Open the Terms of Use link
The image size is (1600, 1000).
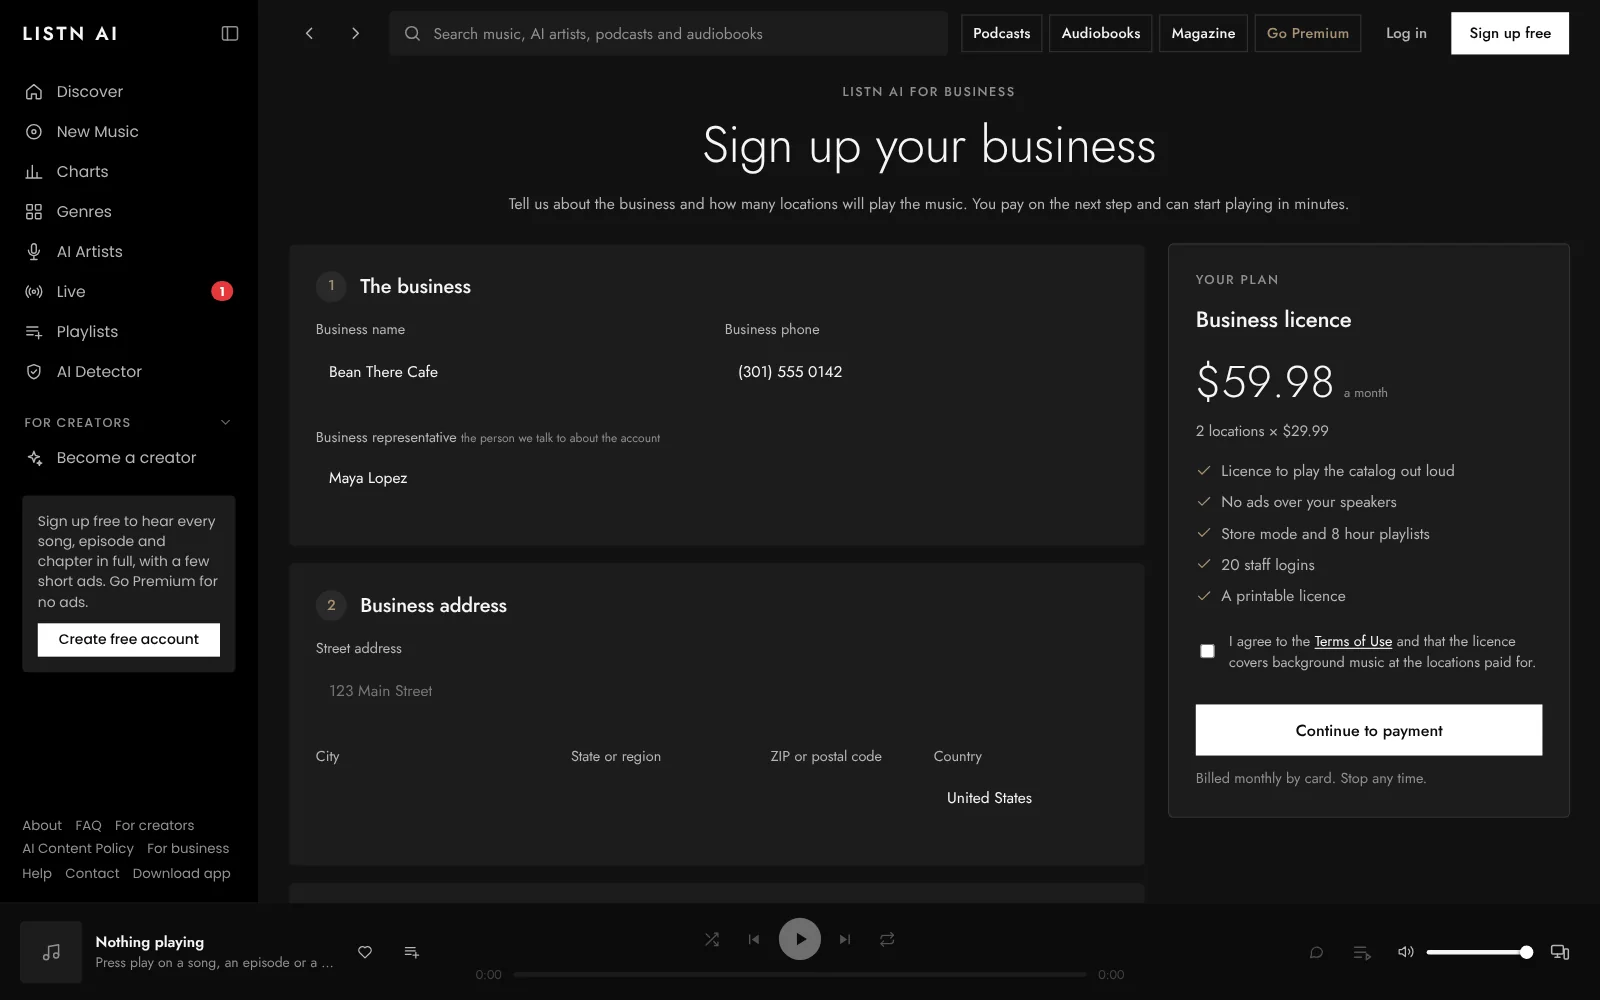(1353, 641)
